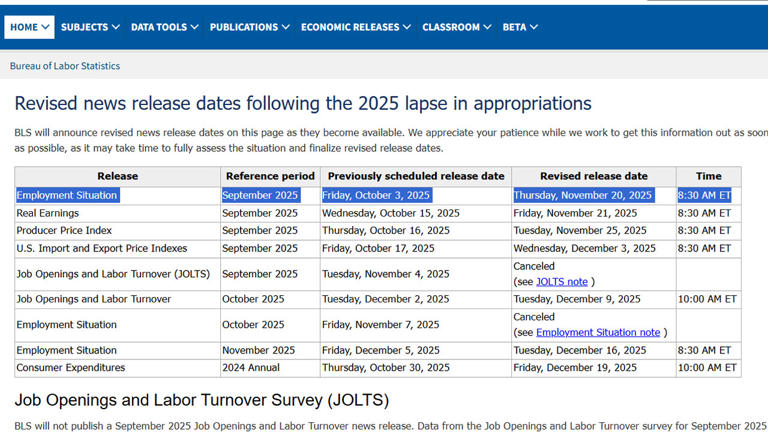The image size is (768, 432).
Task: Click the Time column header
Action: tap(708, 176)
